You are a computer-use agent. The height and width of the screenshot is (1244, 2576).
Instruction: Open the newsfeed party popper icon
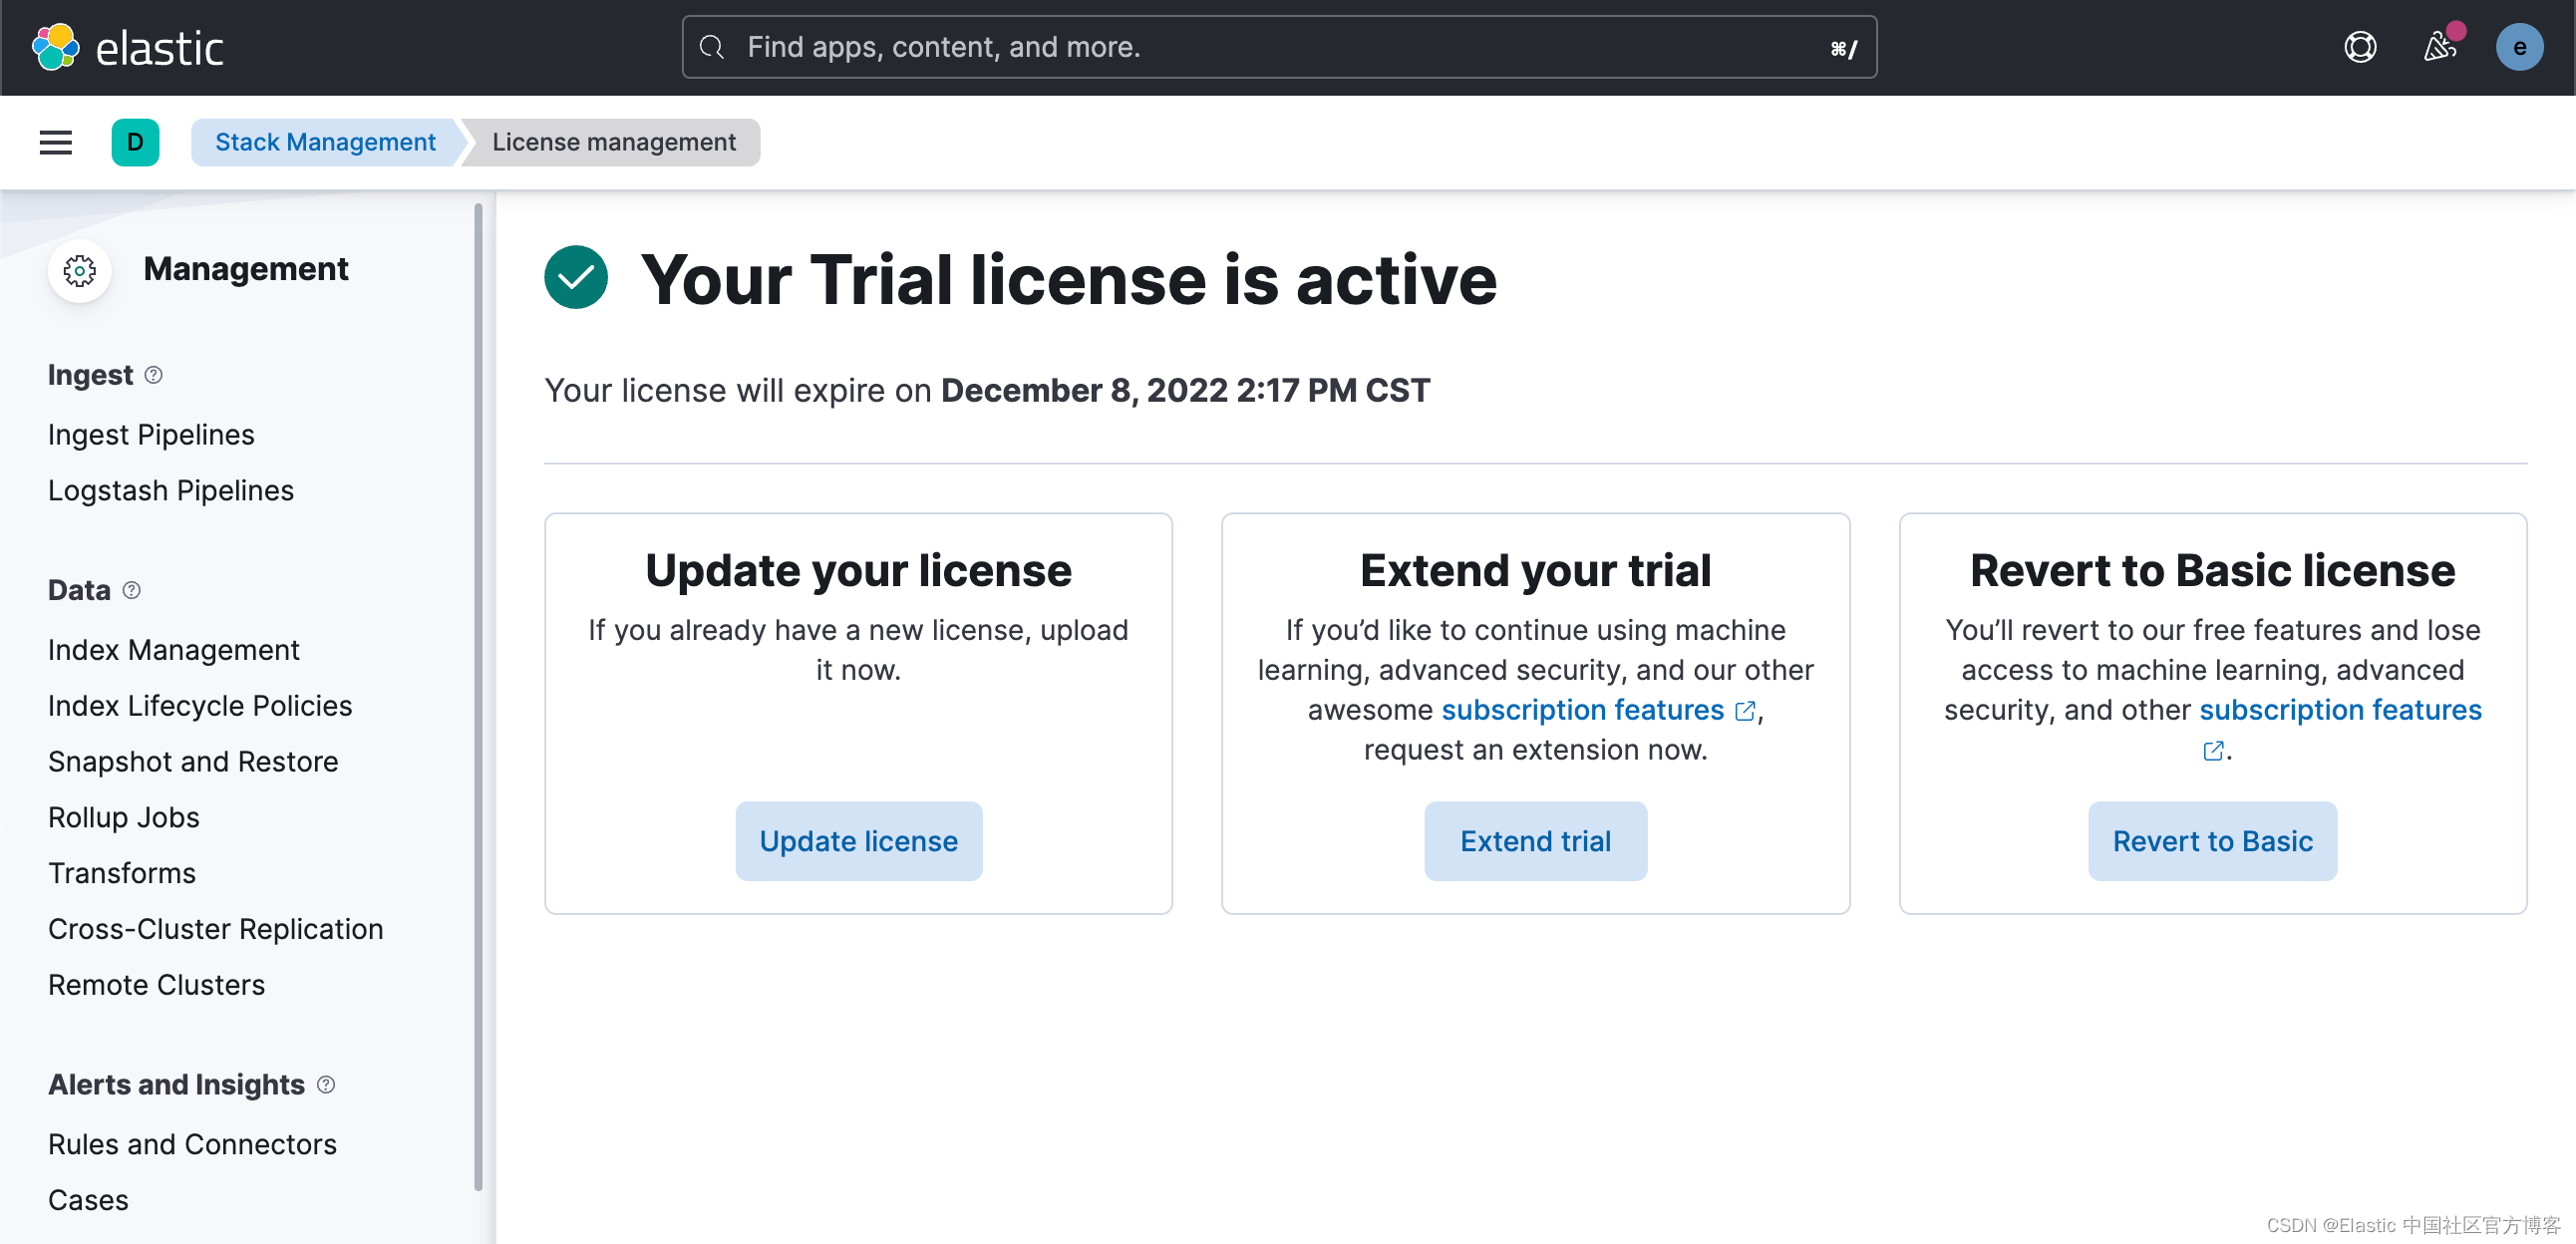[x=2440, y=47]
